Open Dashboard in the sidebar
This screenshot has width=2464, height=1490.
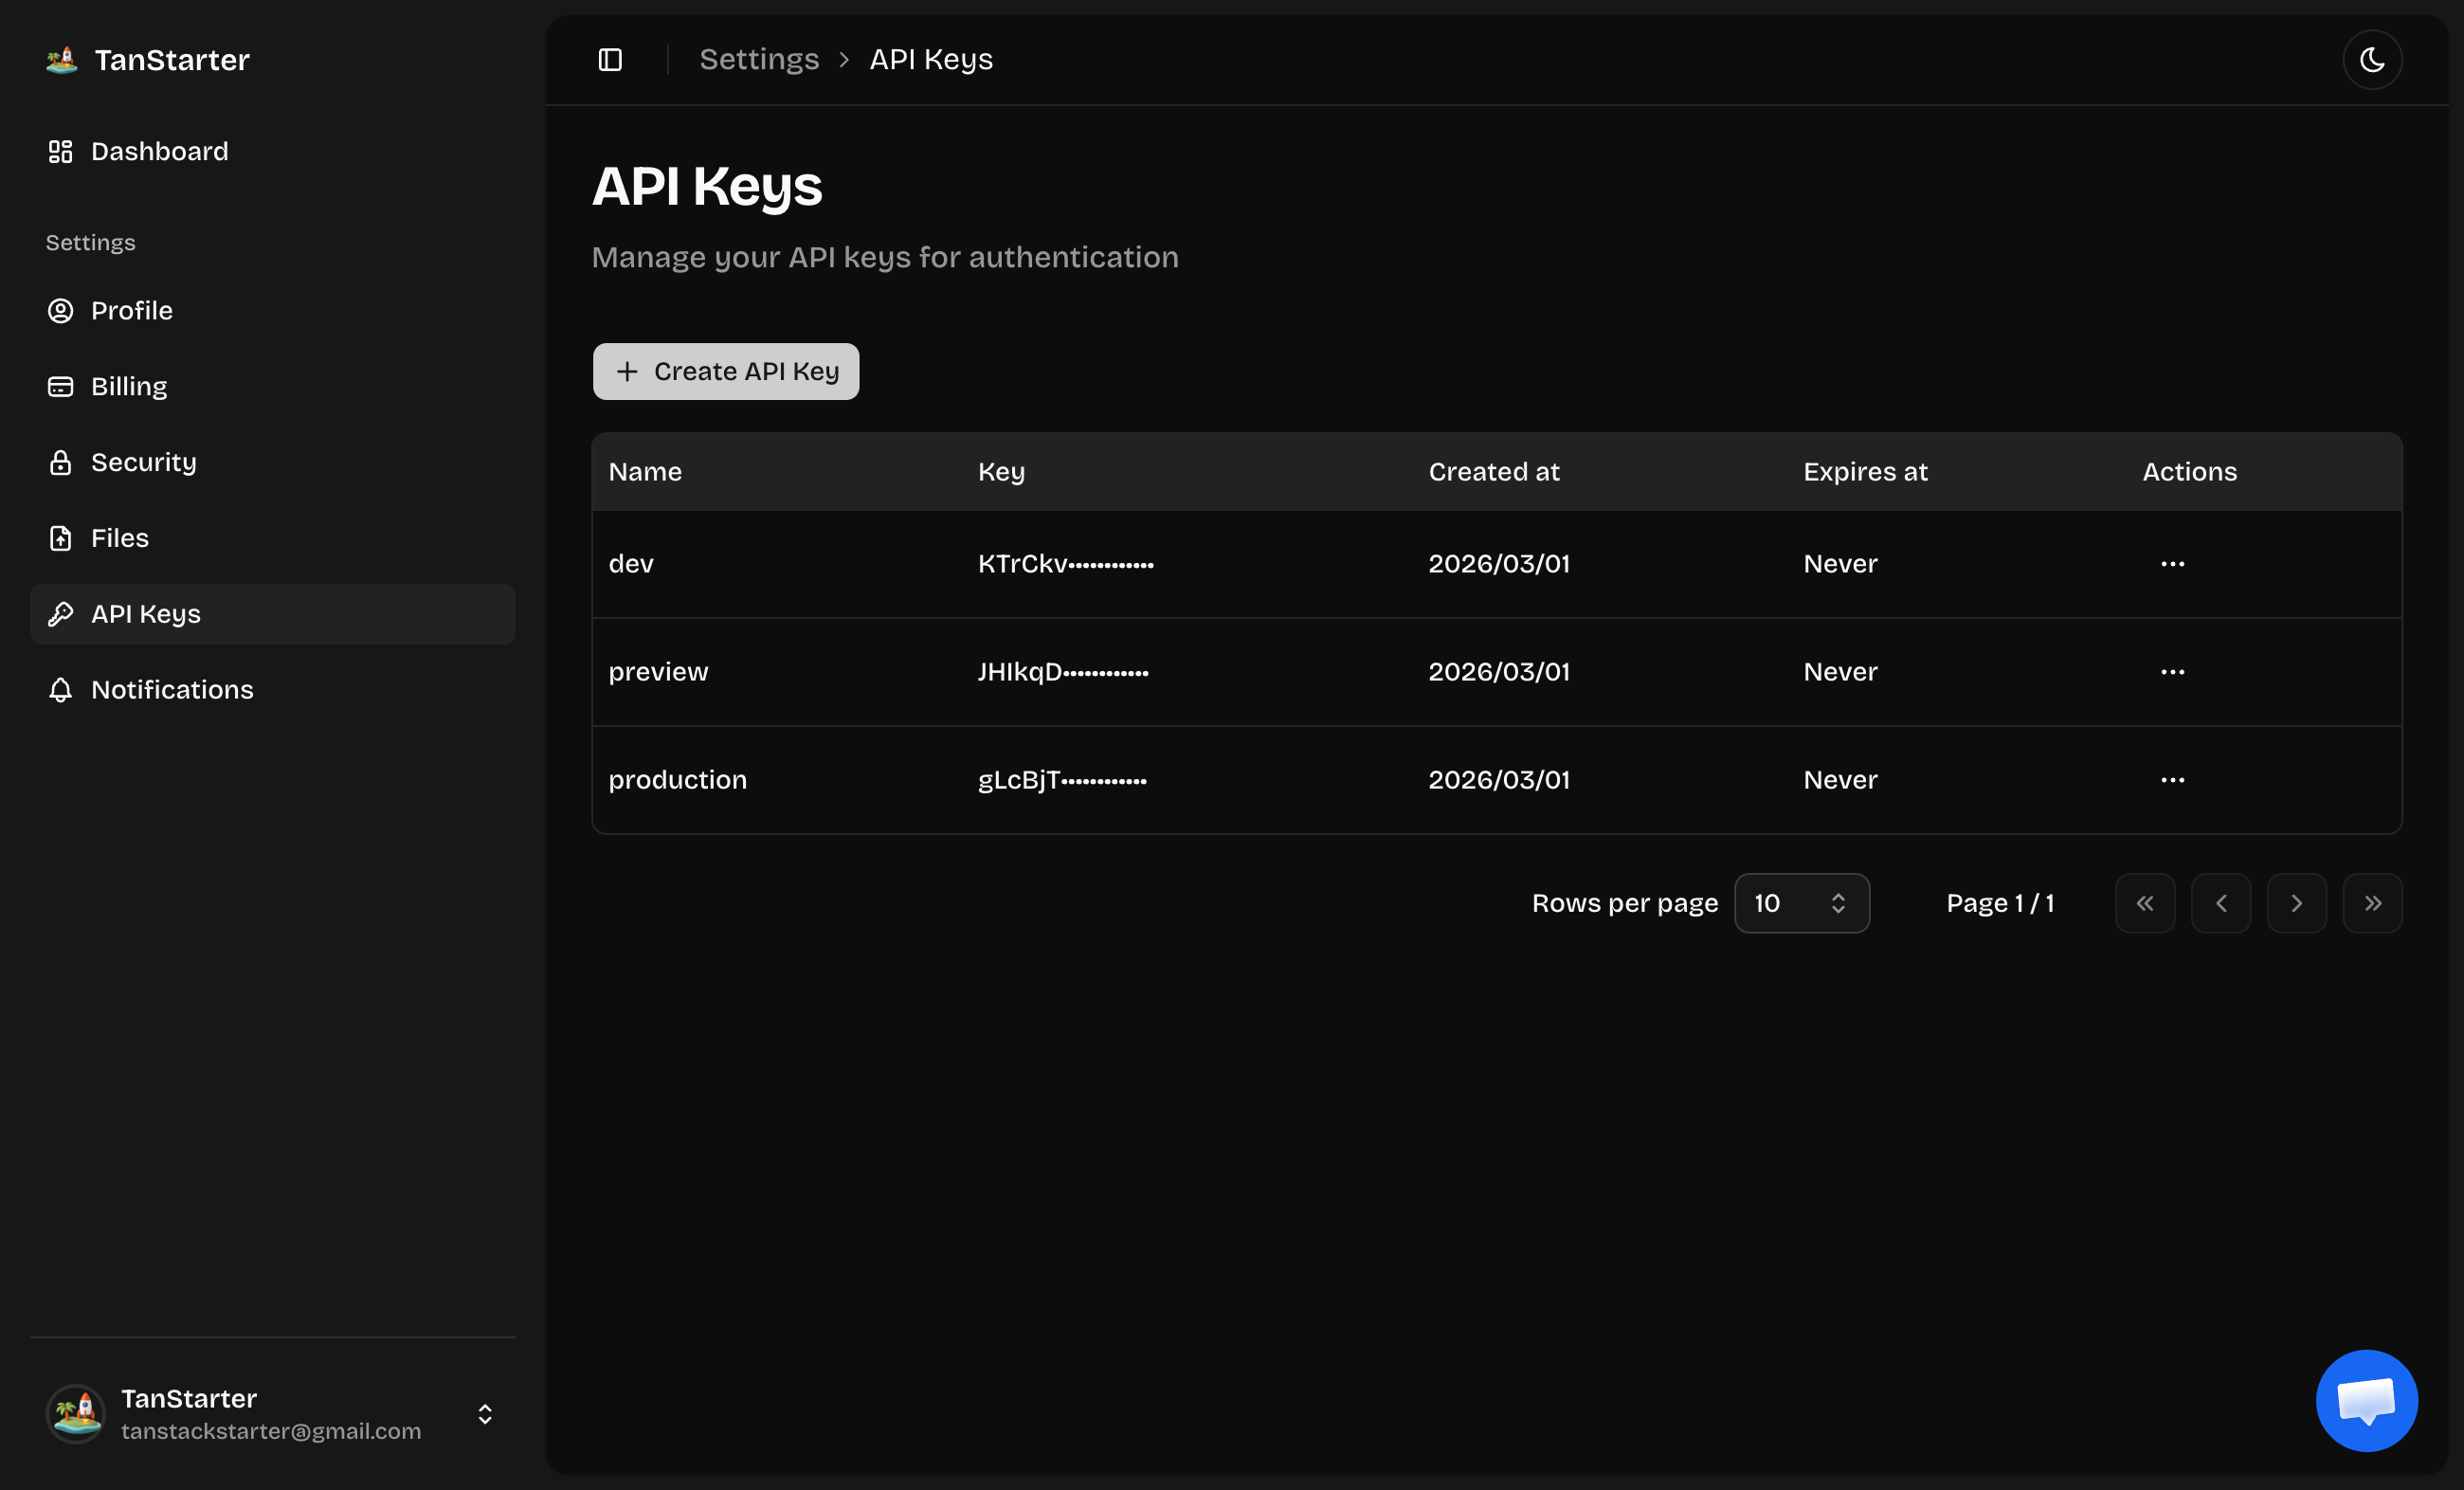point(159,151)
